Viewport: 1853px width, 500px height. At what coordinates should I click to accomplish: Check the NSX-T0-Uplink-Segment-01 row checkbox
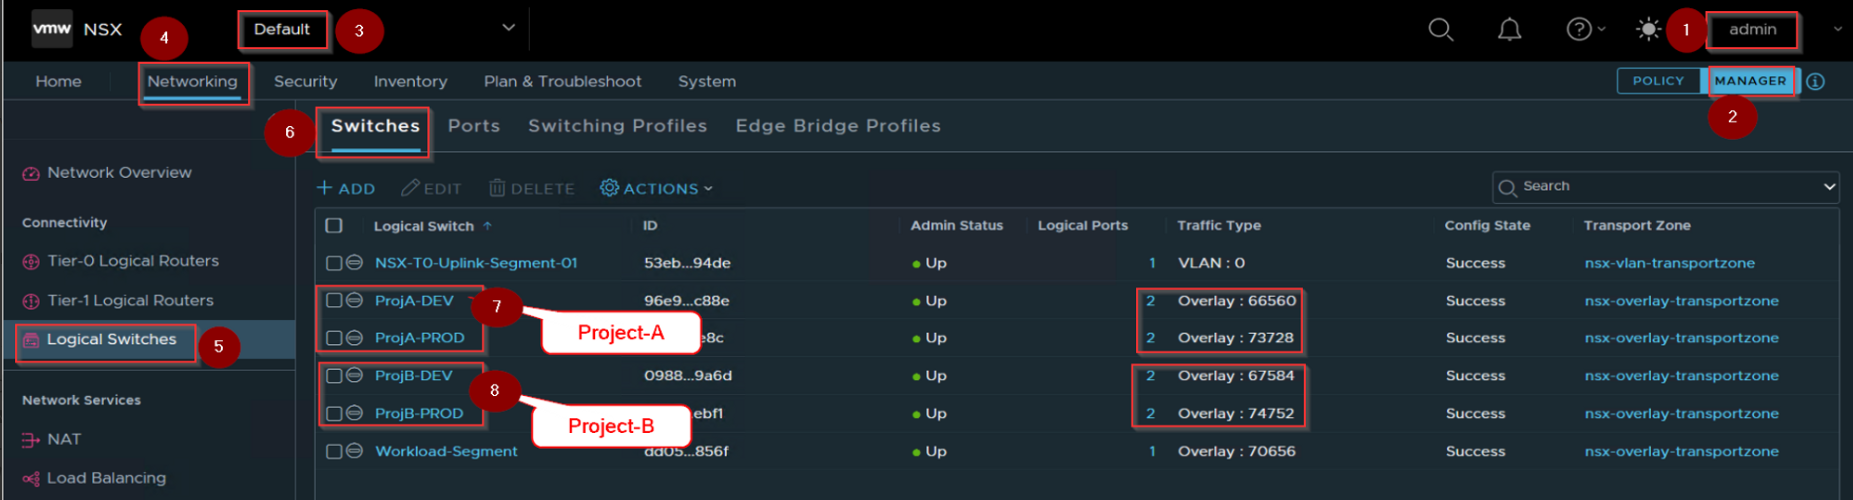click(334, 263)
